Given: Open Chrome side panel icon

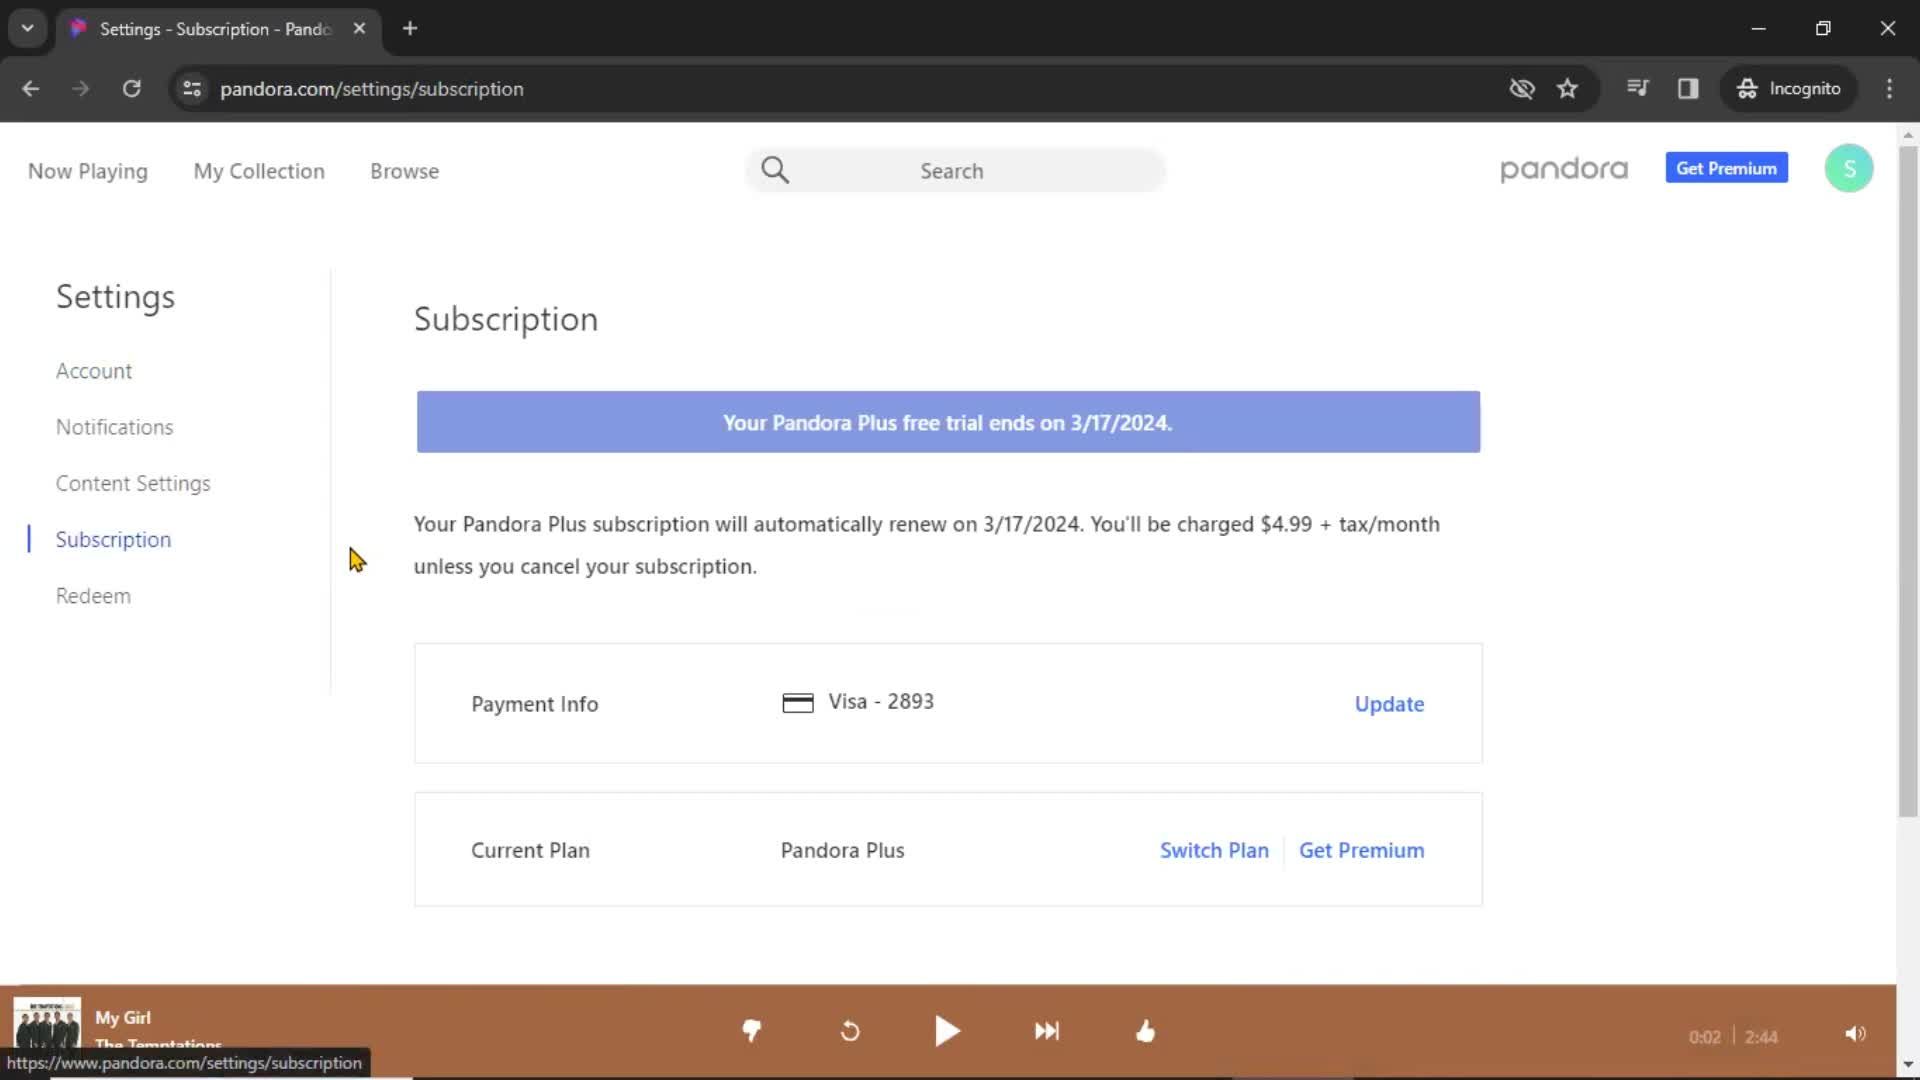Looking at the screenshot, I should [x=1688, y=89].
